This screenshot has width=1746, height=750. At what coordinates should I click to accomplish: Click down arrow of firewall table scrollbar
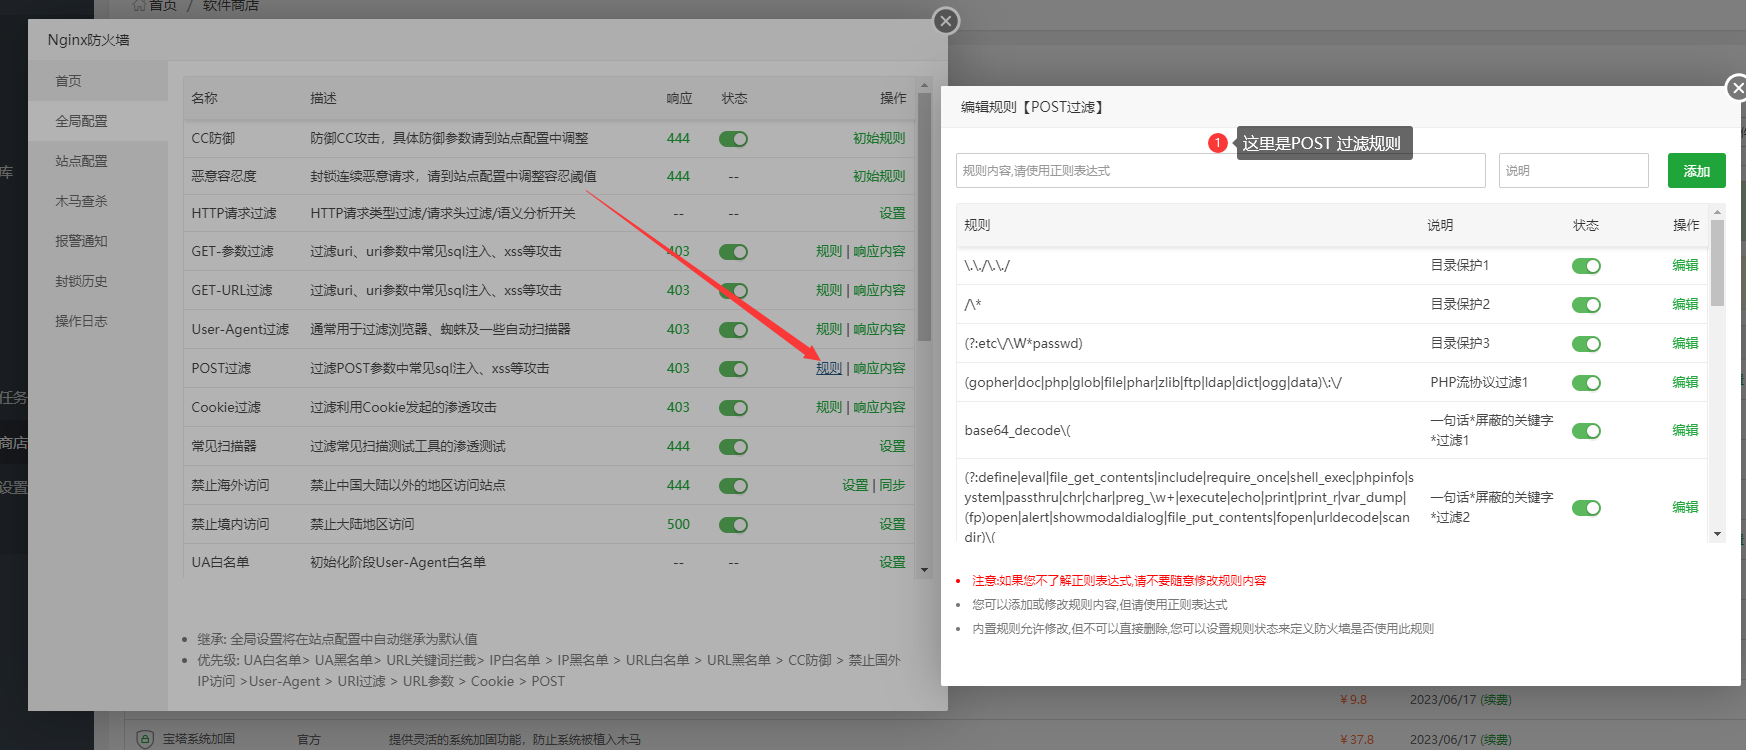(924, 570)
